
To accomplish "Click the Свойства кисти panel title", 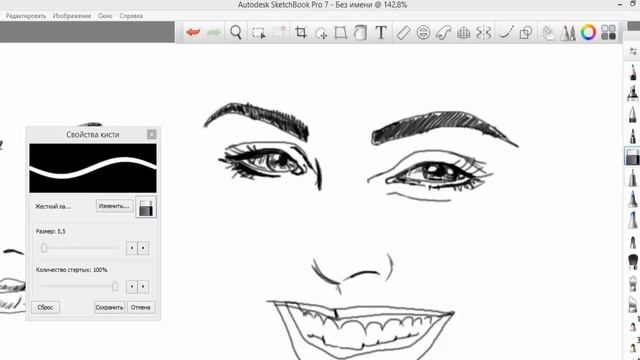I will [x=93, y=134].
